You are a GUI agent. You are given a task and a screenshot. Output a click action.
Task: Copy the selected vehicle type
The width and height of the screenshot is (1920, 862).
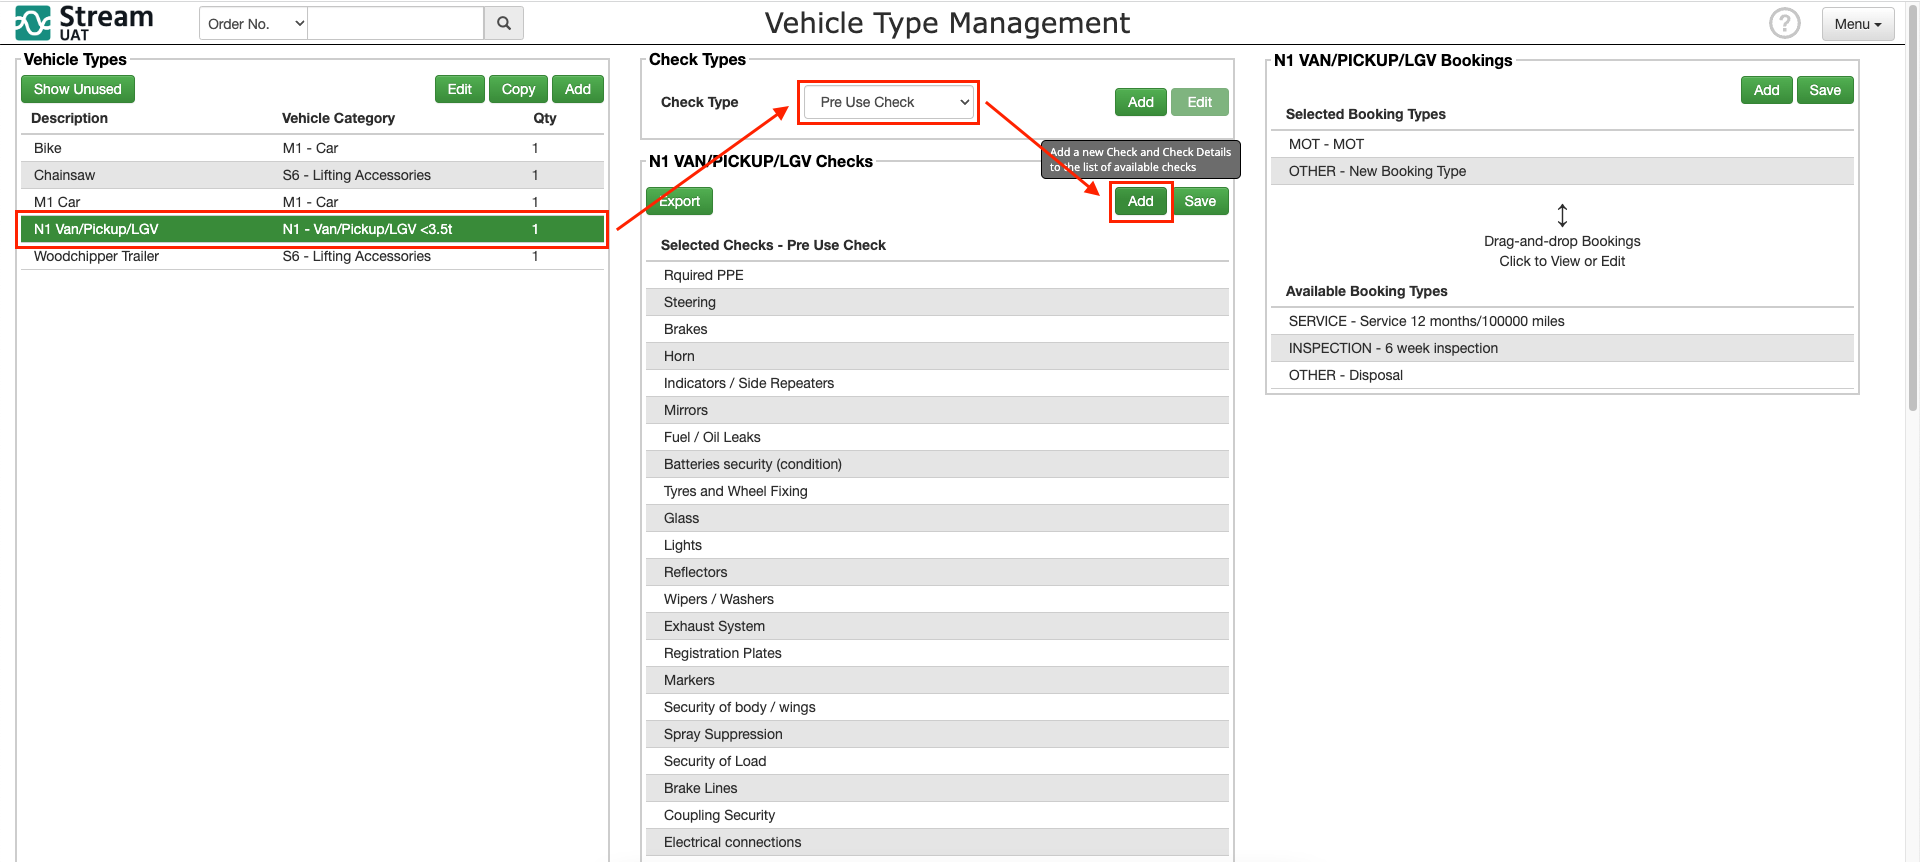(518, 89)
